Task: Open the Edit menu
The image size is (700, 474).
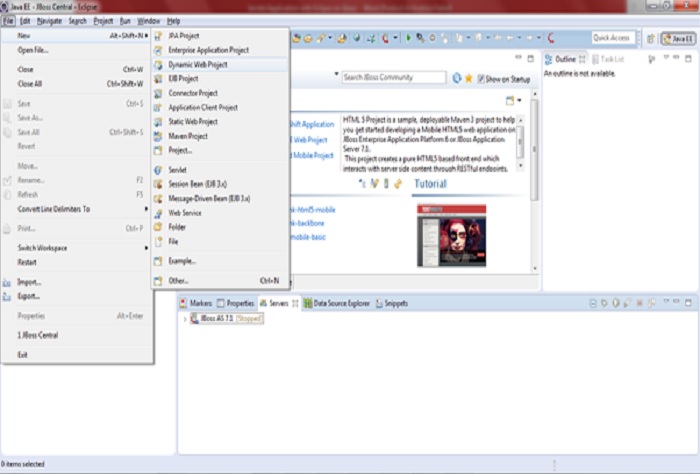Action: click(25, 21)
